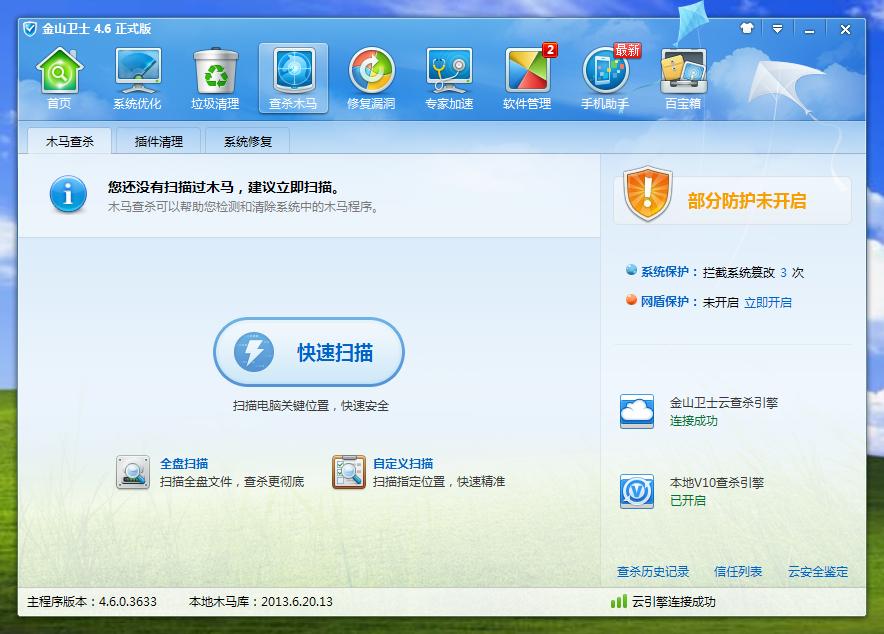
Task: Open 手机助手 phone assistant
Action: (x=605, y=78)
